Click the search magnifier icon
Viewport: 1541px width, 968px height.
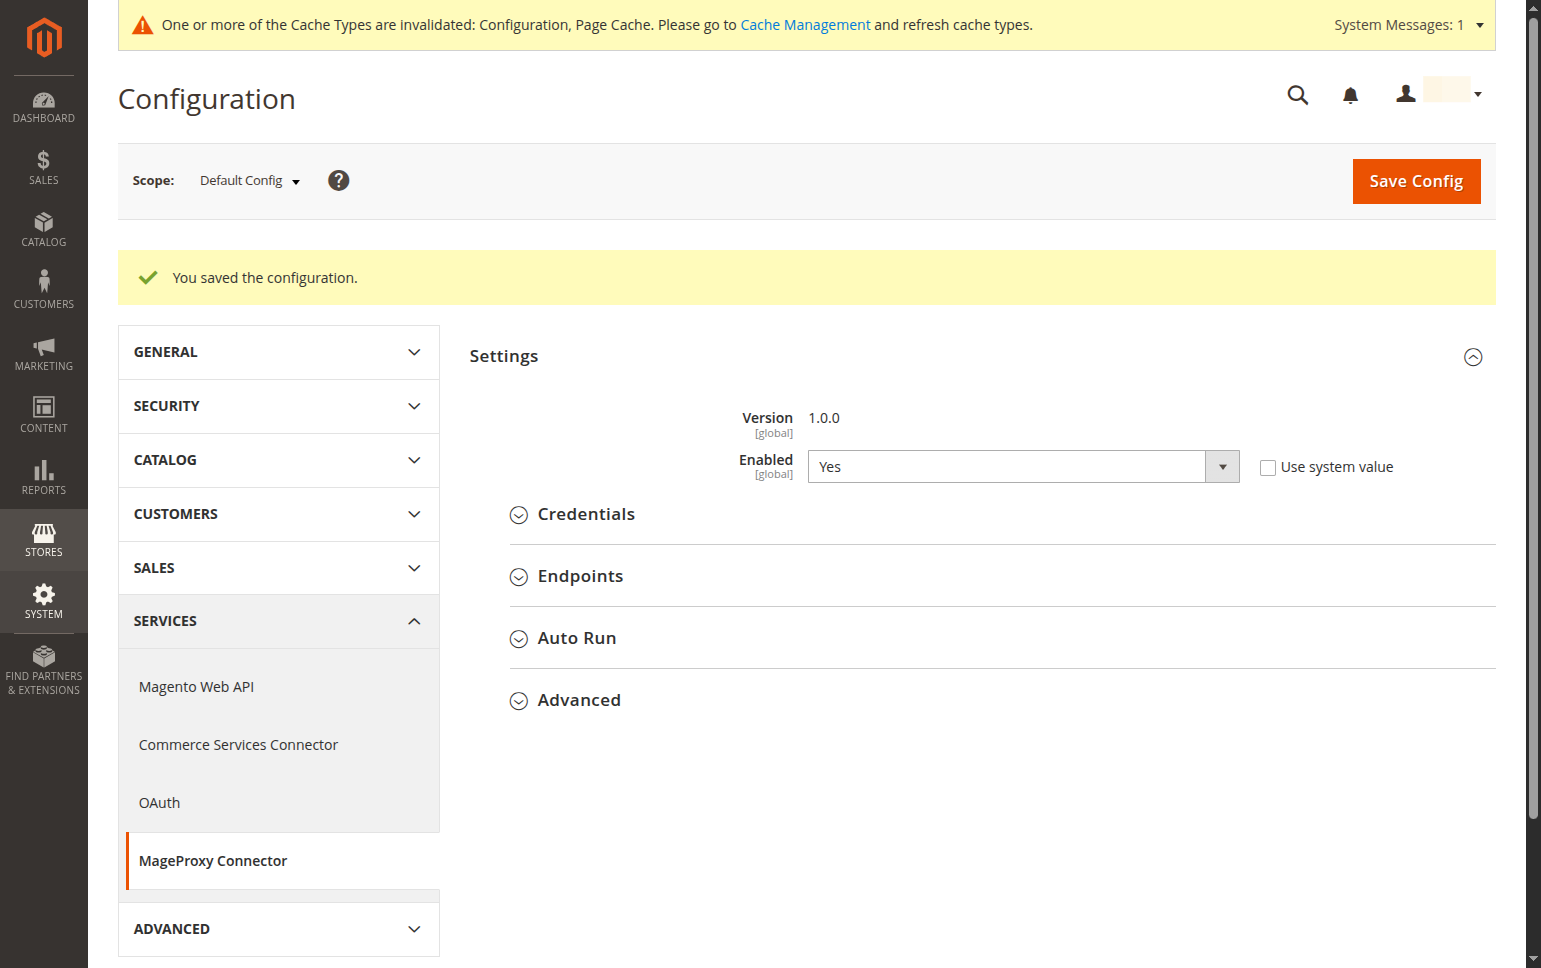[1298, 95]
